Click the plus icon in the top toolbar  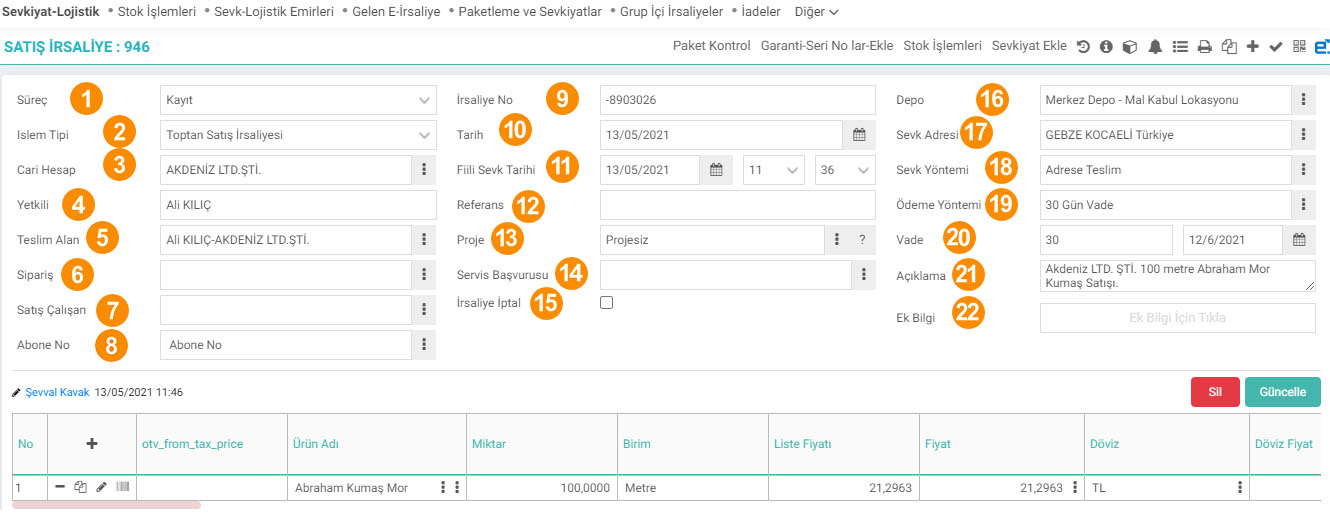pos(1253,46)
